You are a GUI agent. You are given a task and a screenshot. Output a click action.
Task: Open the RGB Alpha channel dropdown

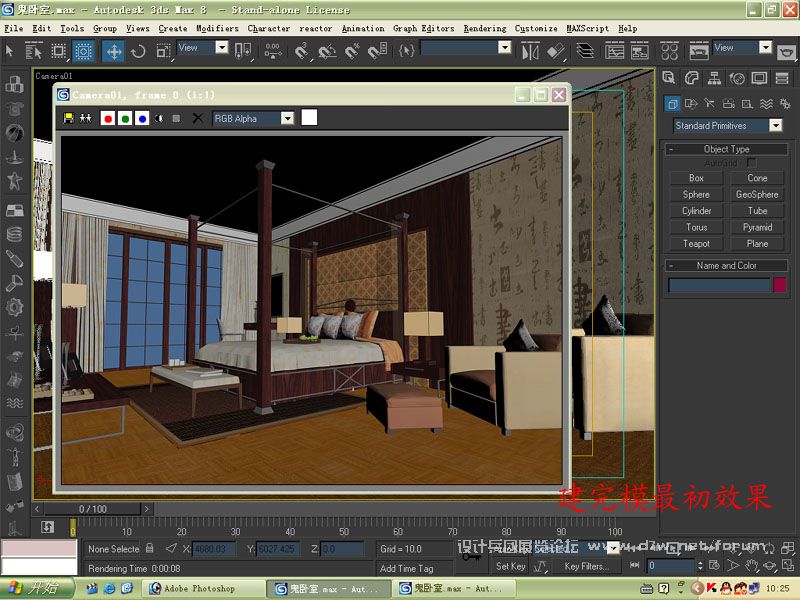pos(287,118)
